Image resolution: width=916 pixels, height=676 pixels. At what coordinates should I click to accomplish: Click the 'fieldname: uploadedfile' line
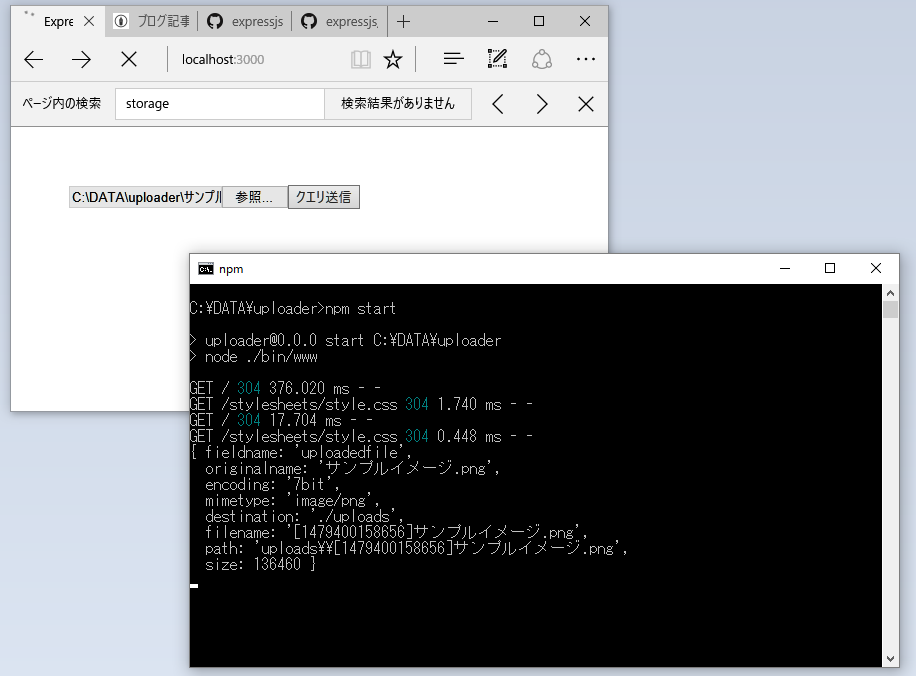(301, 452)
